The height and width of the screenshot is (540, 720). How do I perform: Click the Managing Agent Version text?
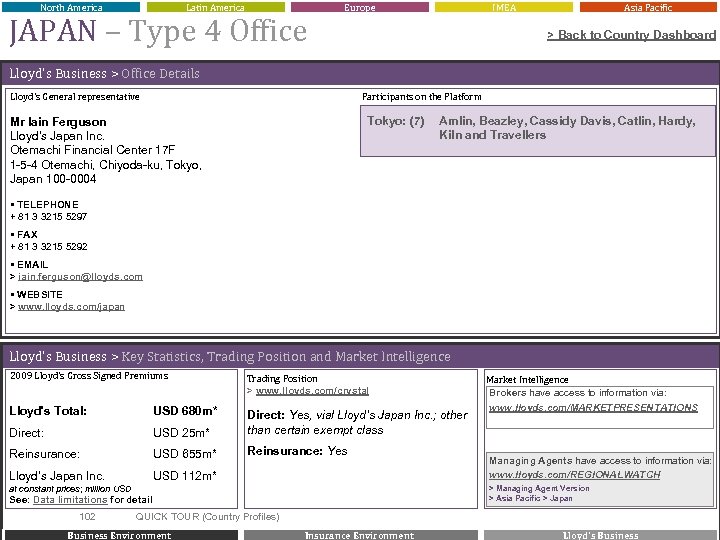point(543,488)
